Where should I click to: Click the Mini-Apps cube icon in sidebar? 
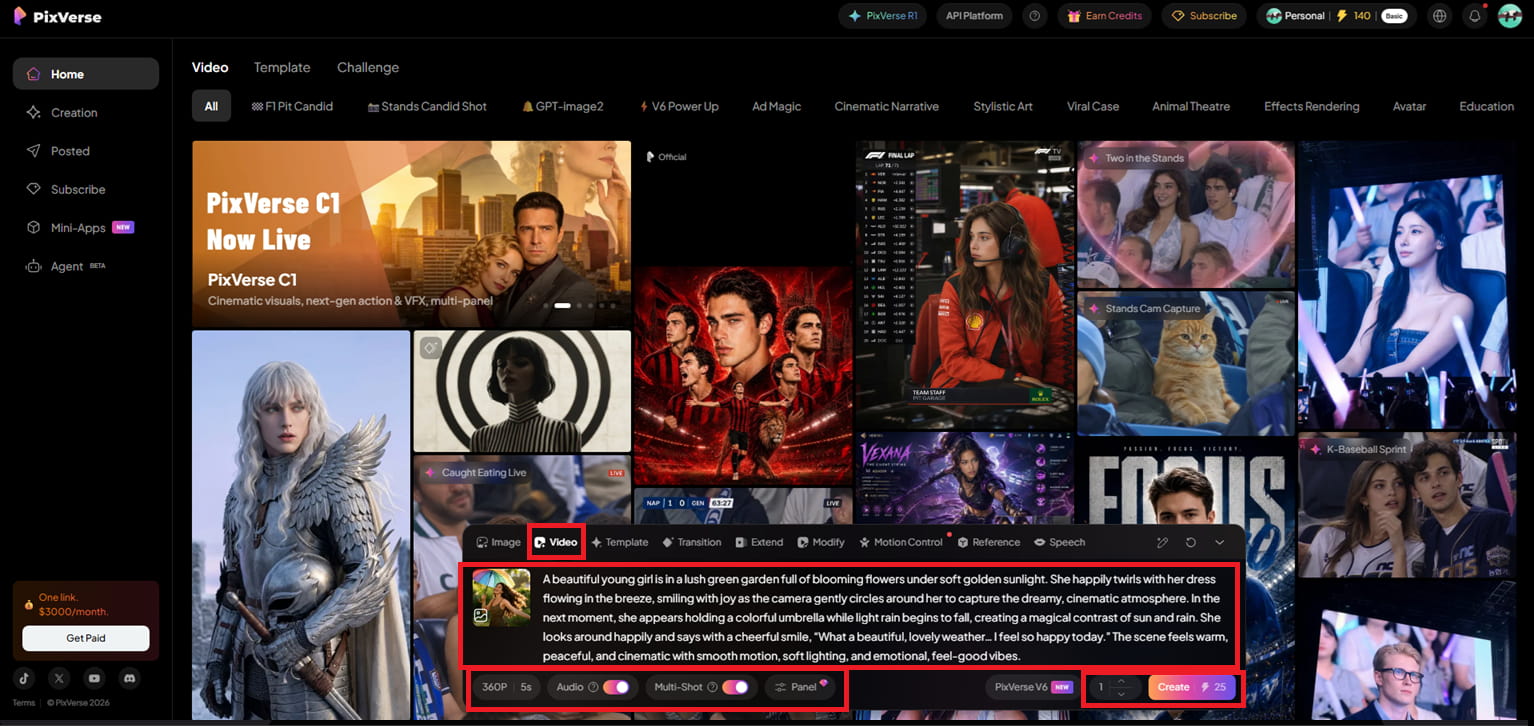click(x=34, y=228)
